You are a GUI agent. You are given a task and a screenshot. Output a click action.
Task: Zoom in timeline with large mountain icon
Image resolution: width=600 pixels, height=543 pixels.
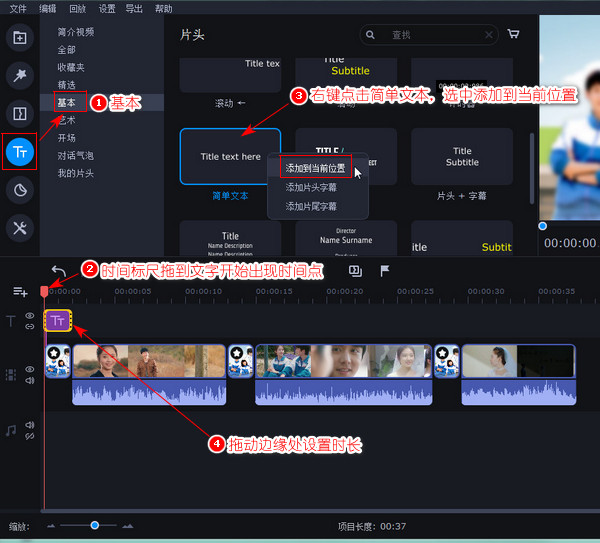click(127, 526)
